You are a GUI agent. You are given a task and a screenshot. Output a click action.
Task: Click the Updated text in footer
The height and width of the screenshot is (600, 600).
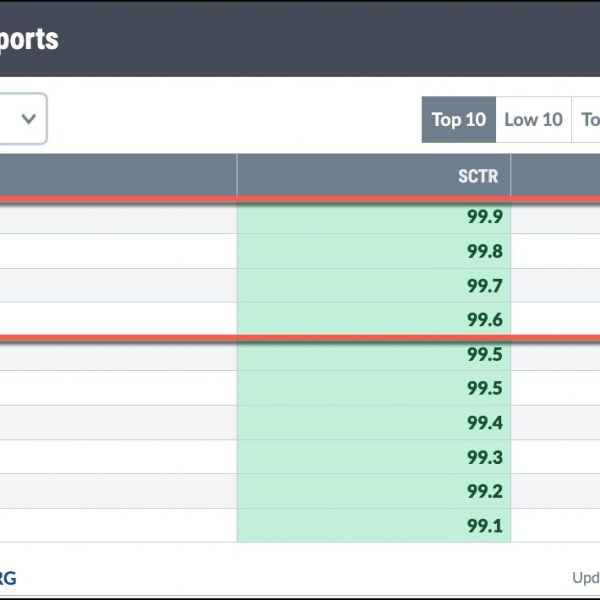pos(586,578)
